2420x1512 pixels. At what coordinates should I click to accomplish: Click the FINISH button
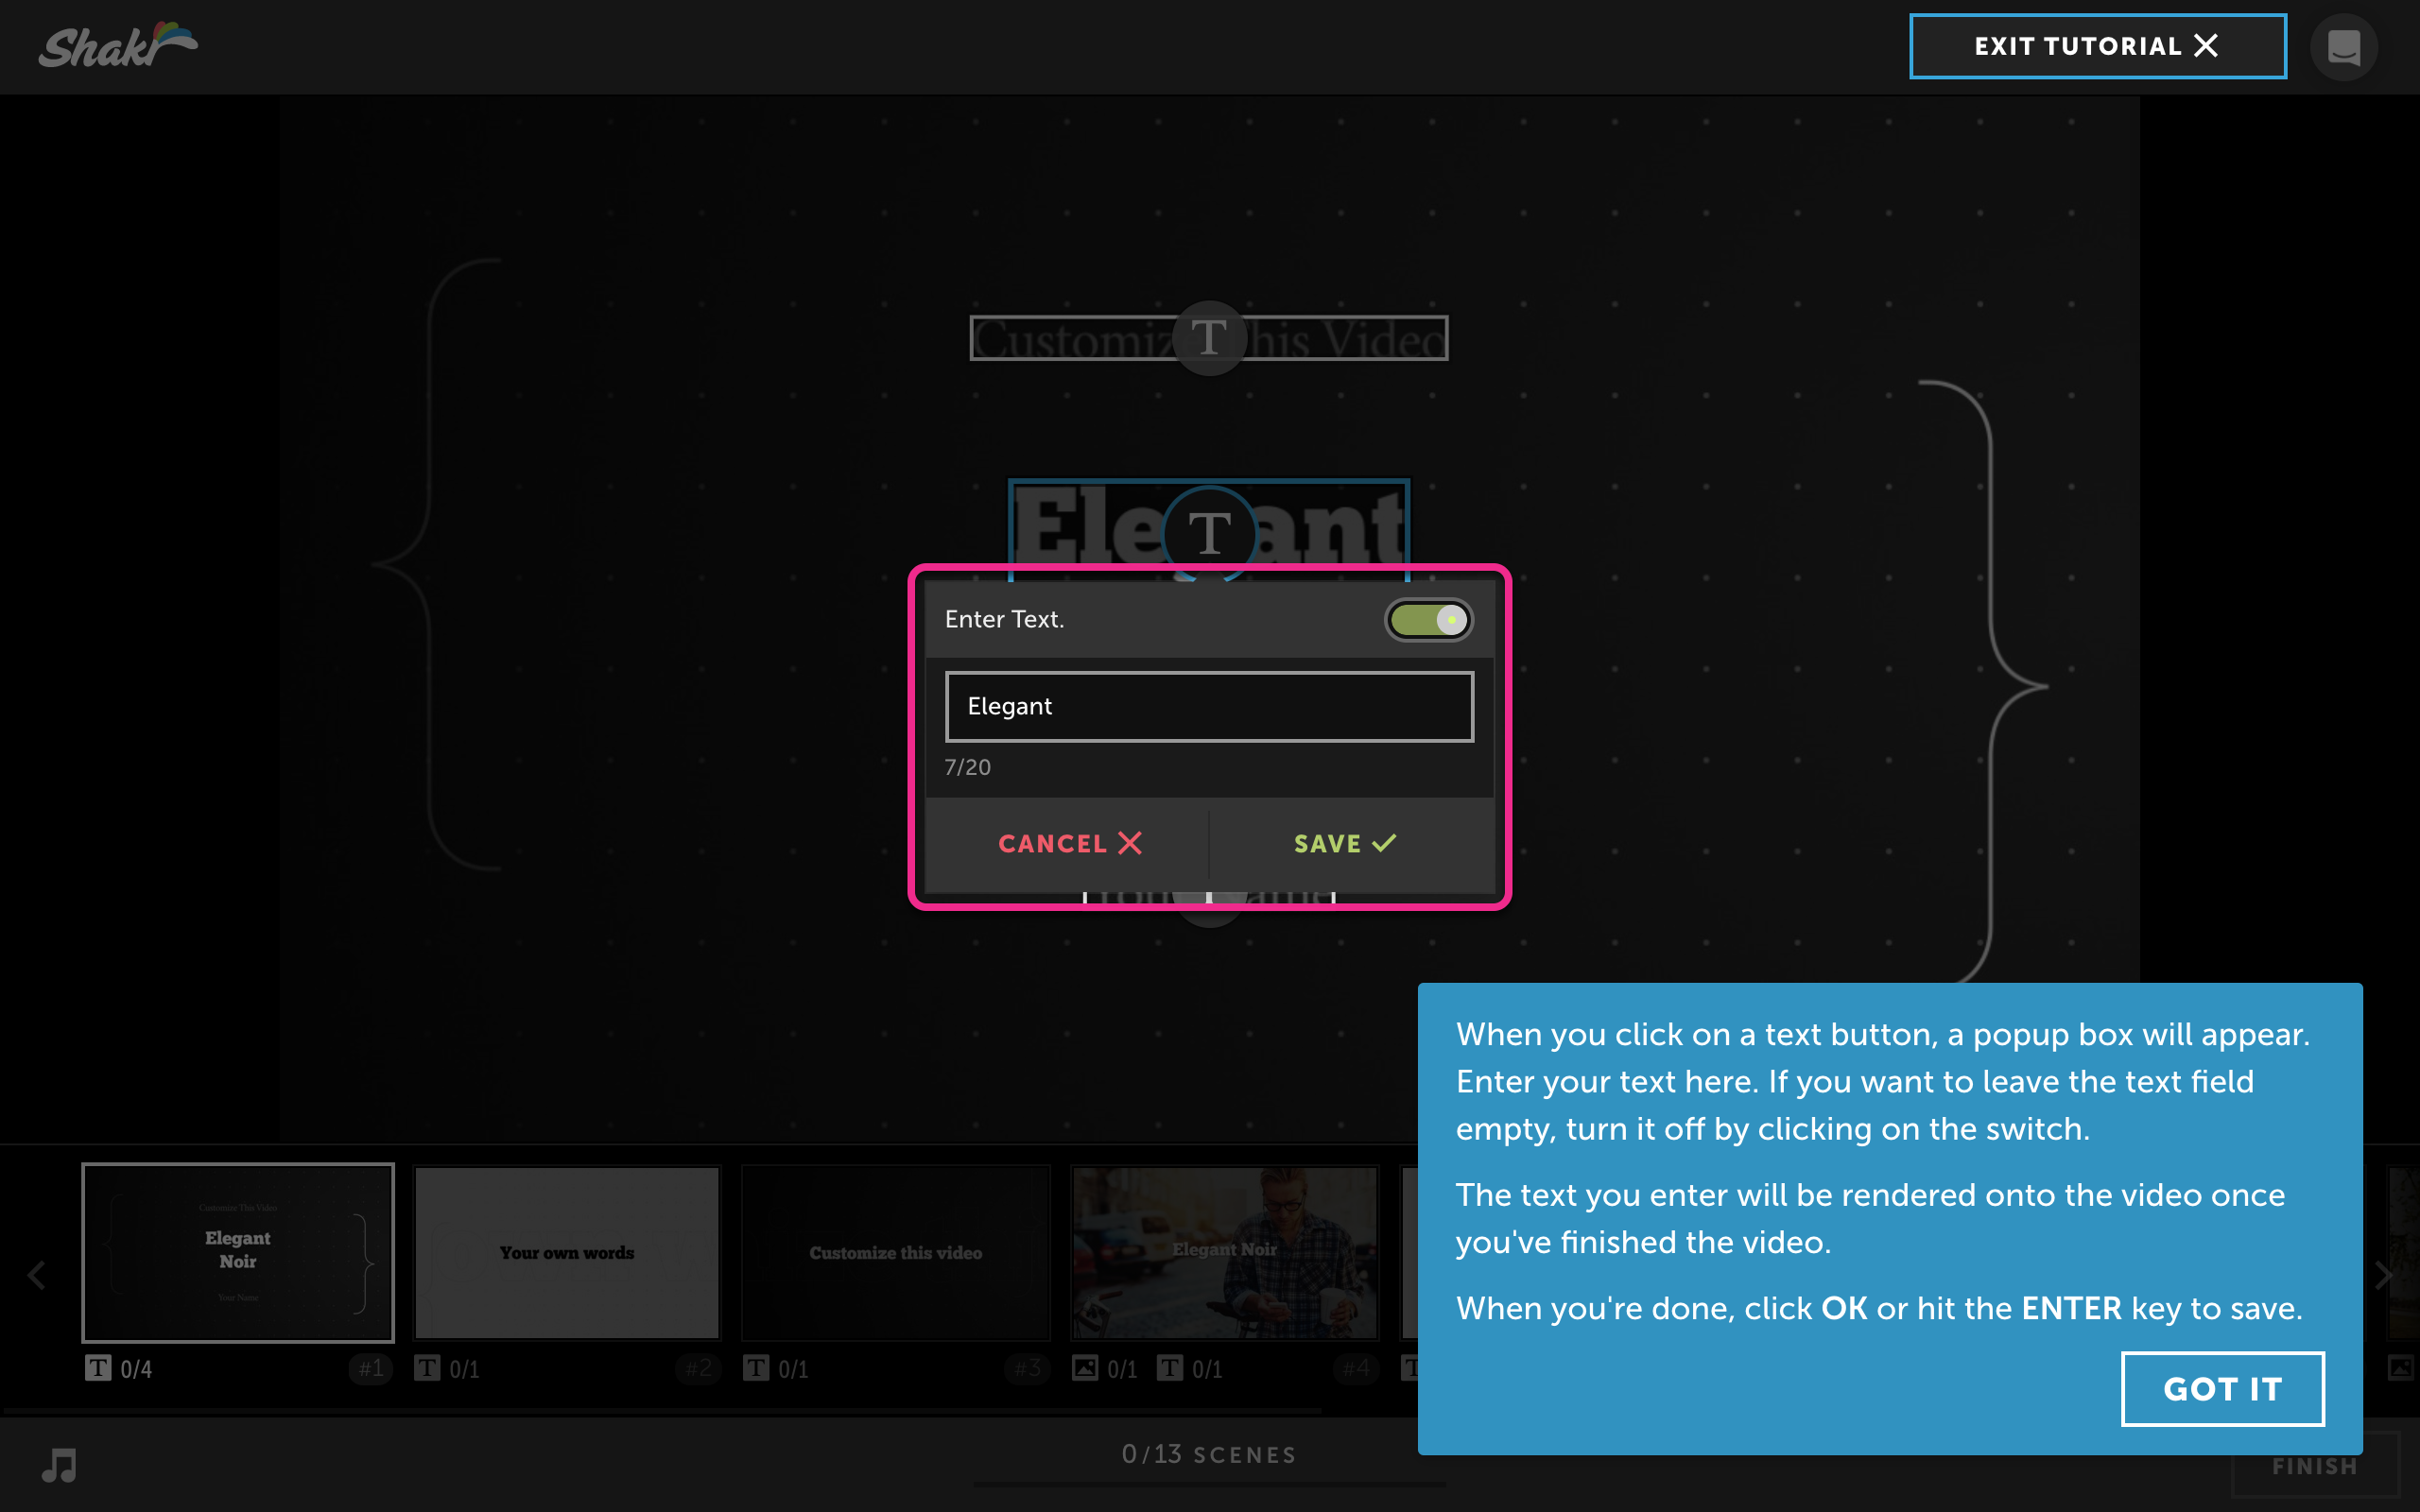pos(2314,1466)
